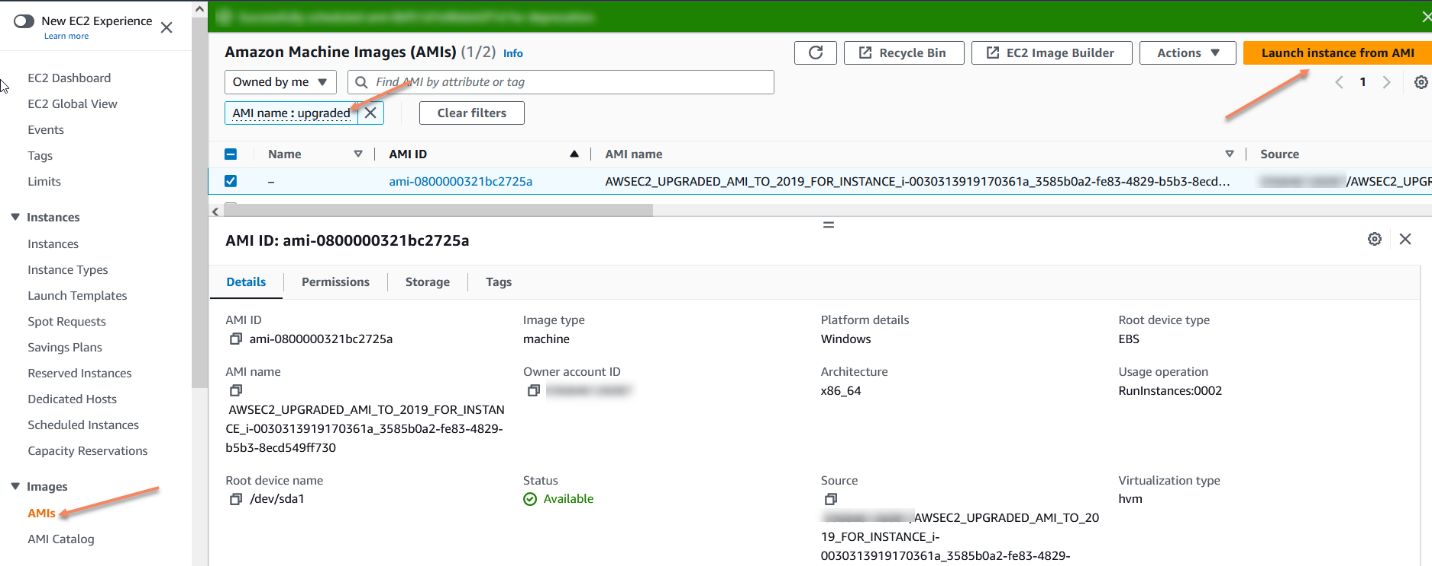Open details panel settings gear
1432x566 pixels.
click(1375, 239)
